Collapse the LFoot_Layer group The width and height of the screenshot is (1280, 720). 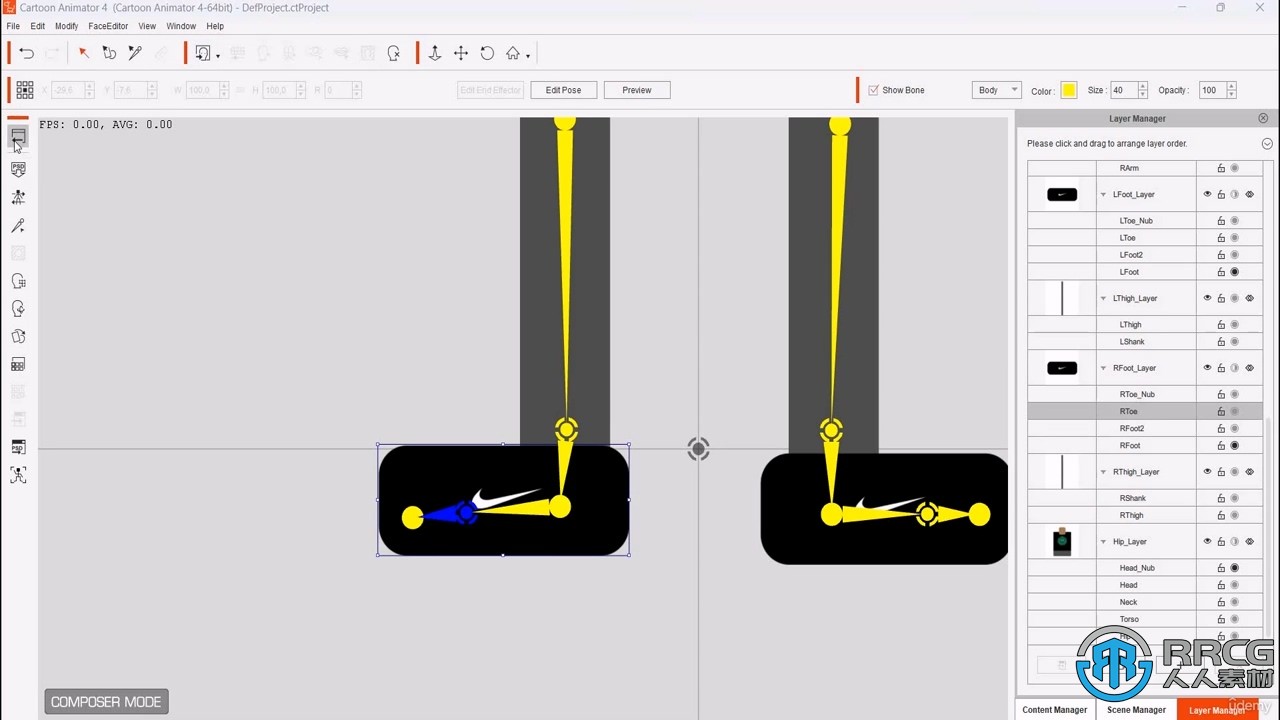[1104, 195]
